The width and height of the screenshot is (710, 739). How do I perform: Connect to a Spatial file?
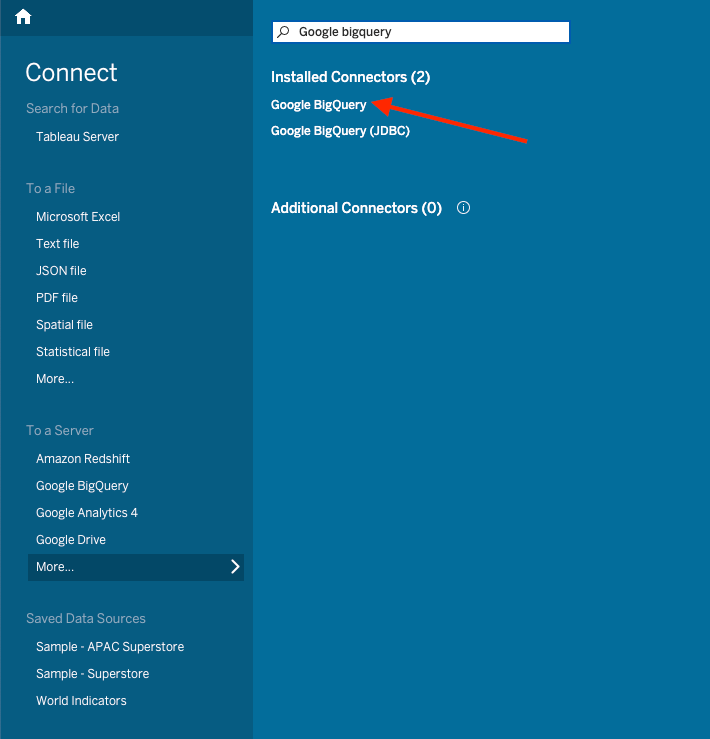click(65, 325)
